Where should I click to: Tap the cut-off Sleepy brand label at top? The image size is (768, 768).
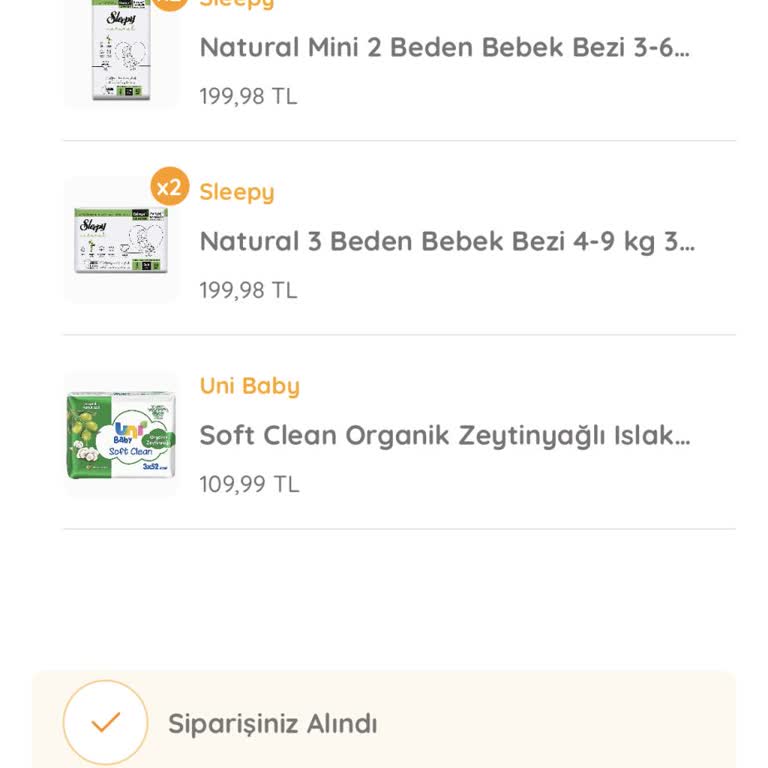237,4
